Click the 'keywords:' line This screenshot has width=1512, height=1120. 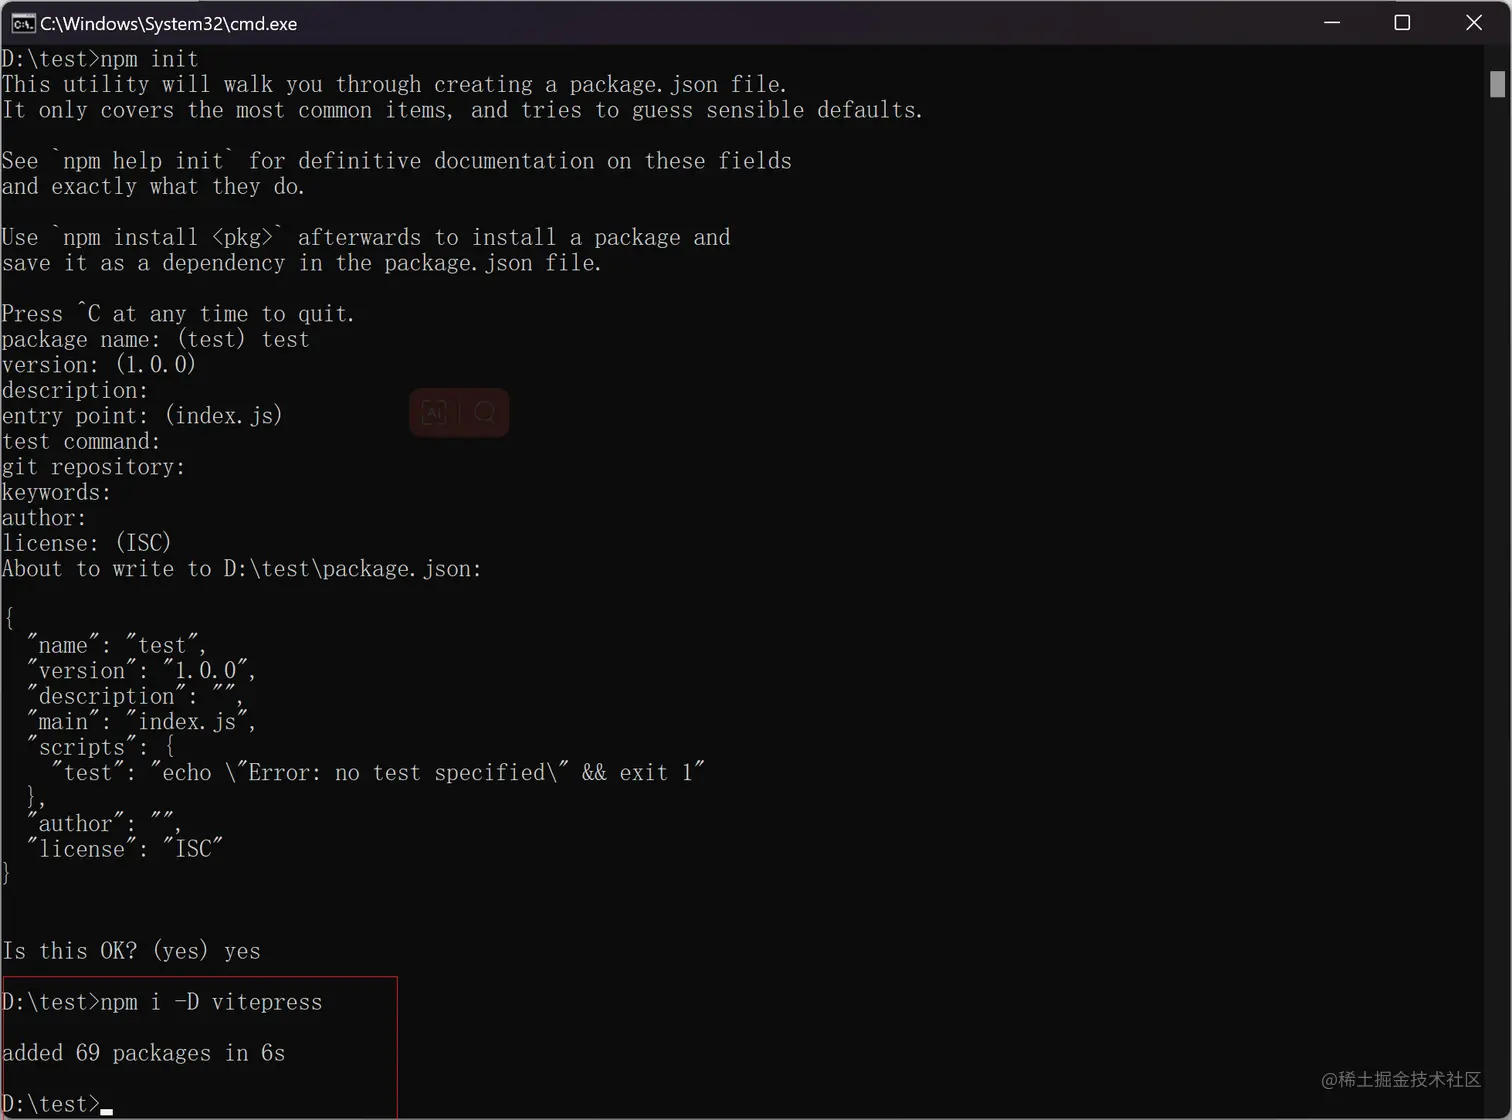(x=56, y=492)
